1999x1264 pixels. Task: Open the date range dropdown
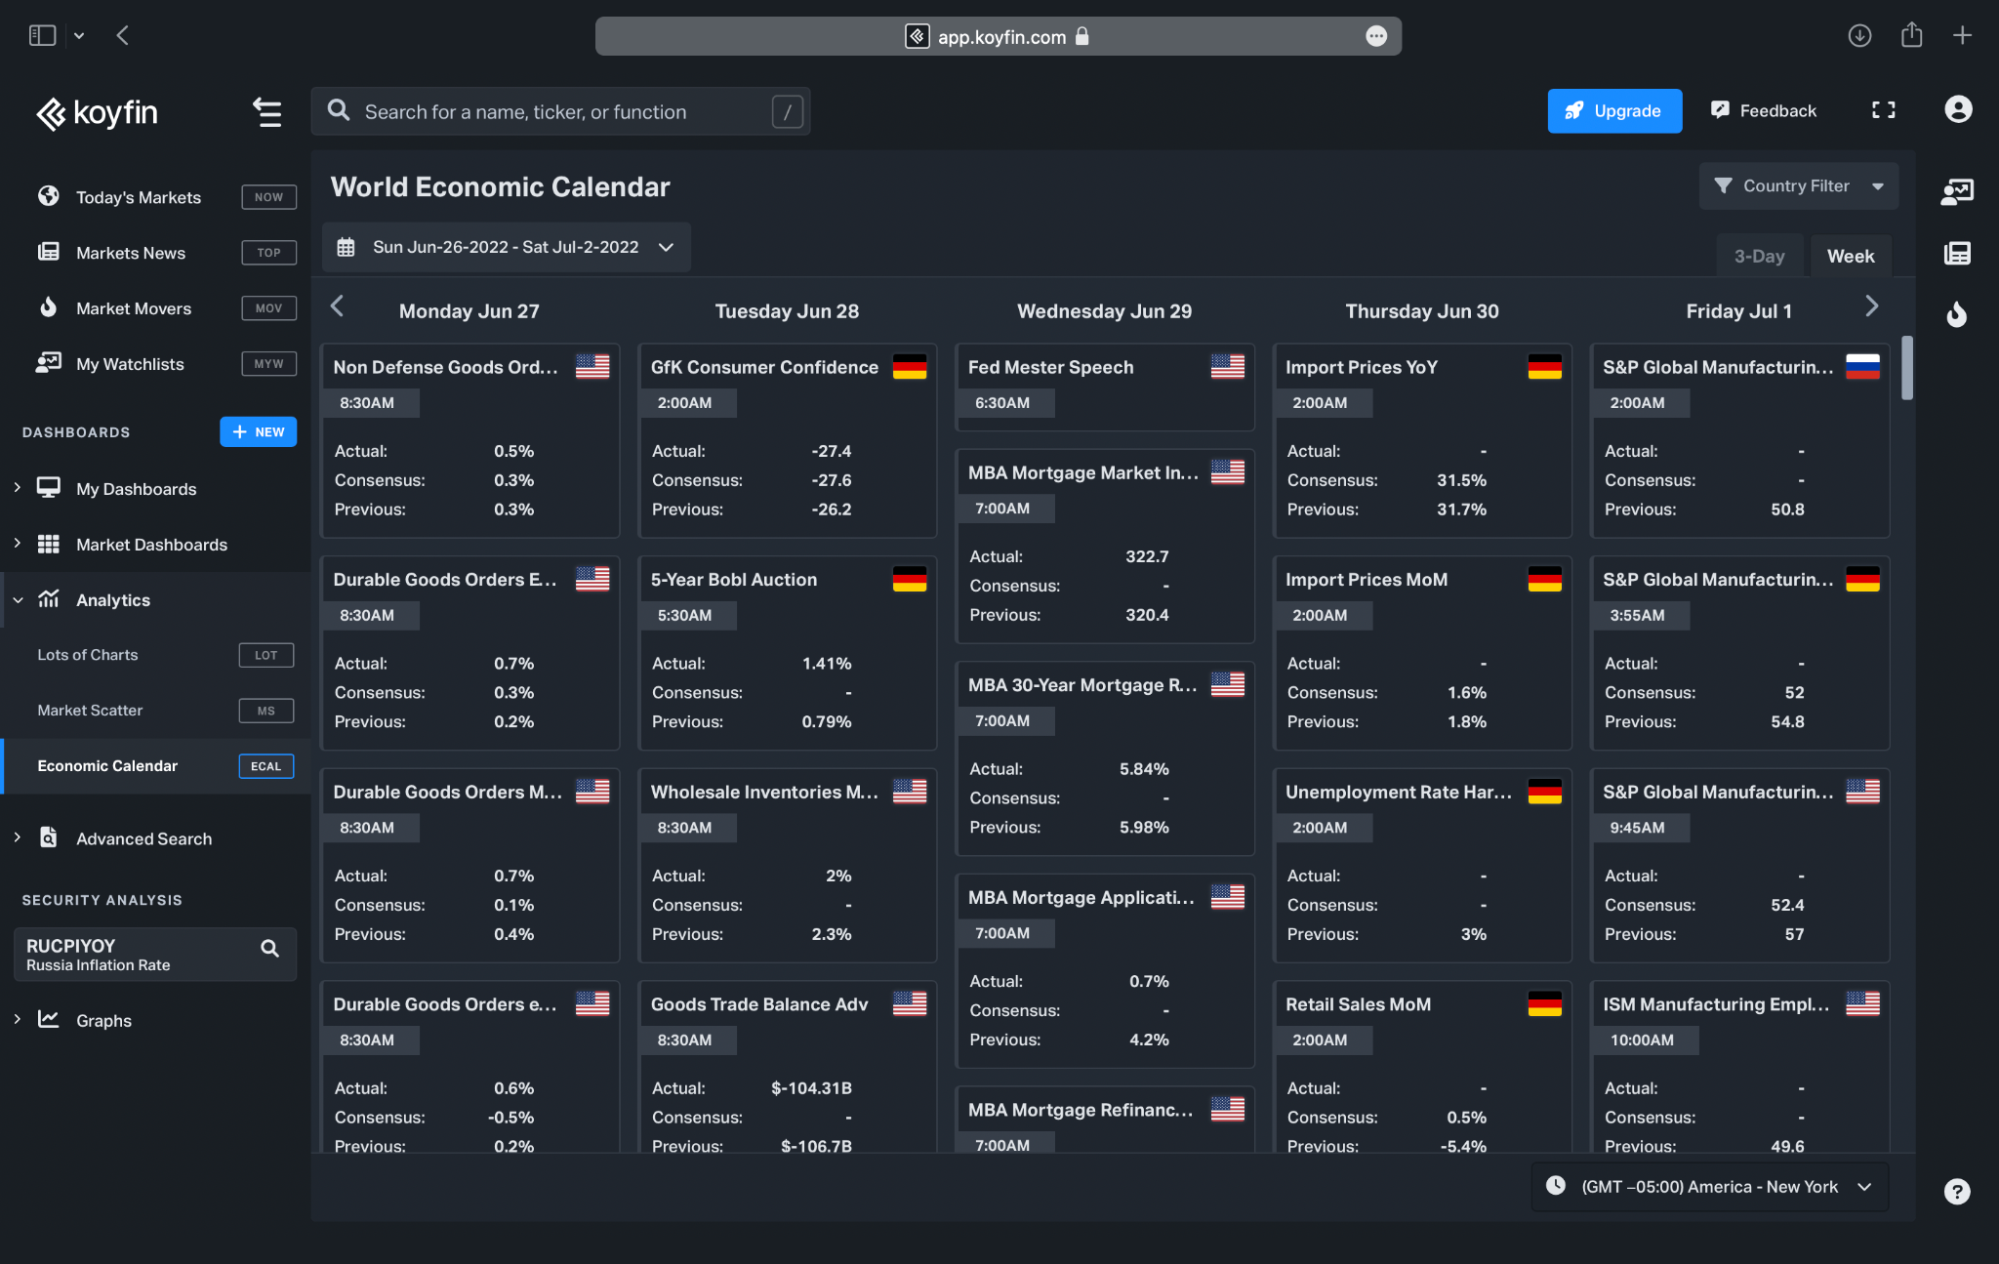click(x=506, y=247)
